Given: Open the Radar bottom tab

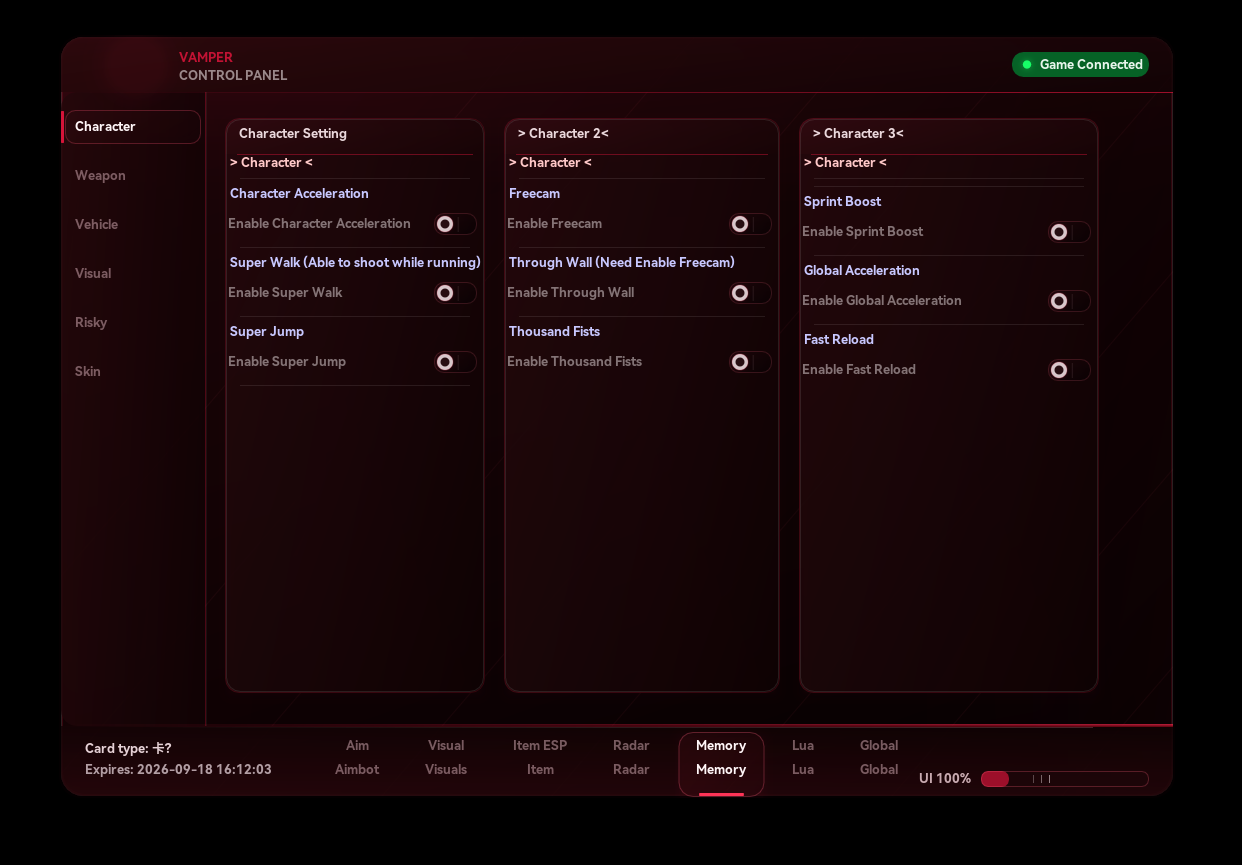Looking at the screenshot, I should [631, 758].
